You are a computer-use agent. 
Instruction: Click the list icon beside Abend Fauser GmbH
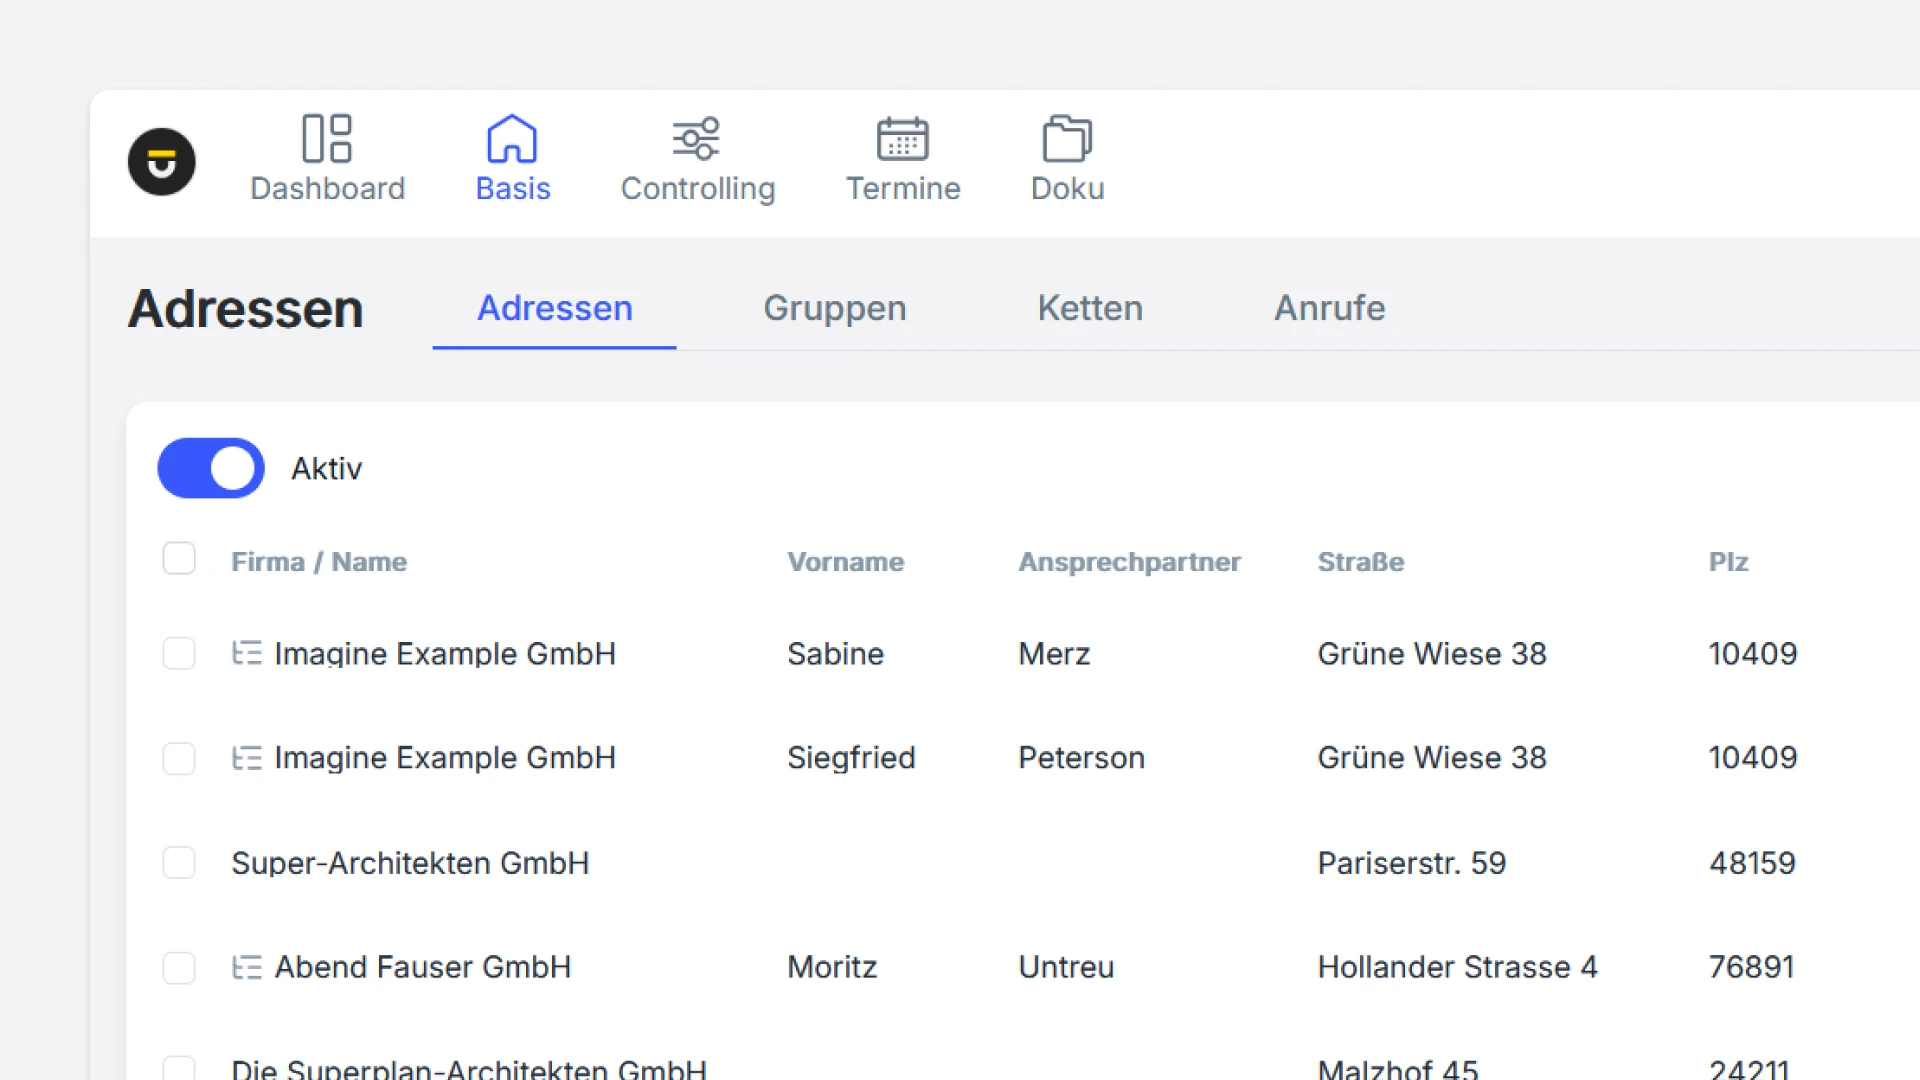[x=247, y=967]
